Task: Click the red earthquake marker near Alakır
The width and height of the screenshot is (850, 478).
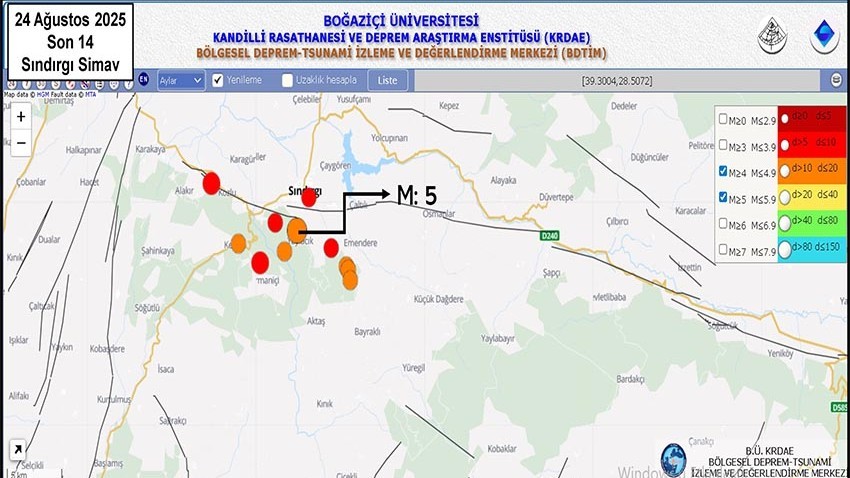Action: (x=211, y=183)
